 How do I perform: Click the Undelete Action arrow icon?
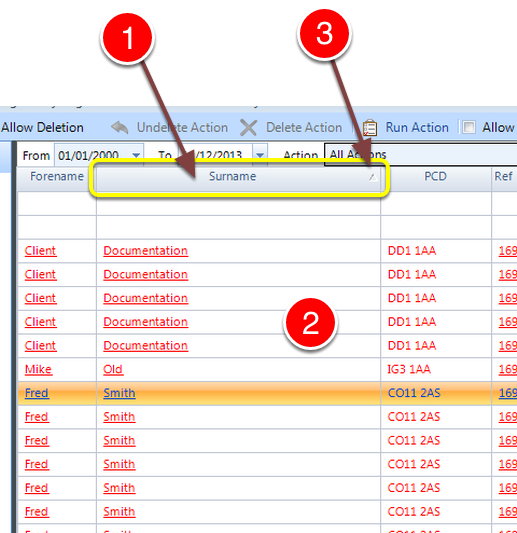tap(120, 128)
